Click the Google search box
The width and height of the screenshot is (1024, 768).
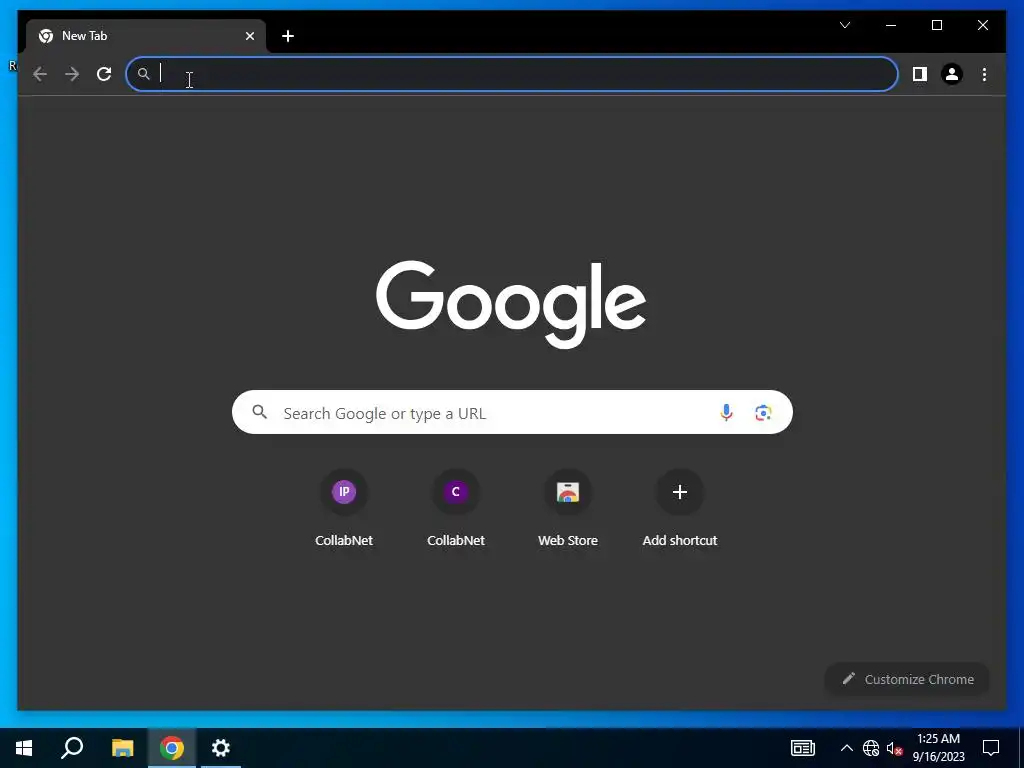(x=512, y=412)
